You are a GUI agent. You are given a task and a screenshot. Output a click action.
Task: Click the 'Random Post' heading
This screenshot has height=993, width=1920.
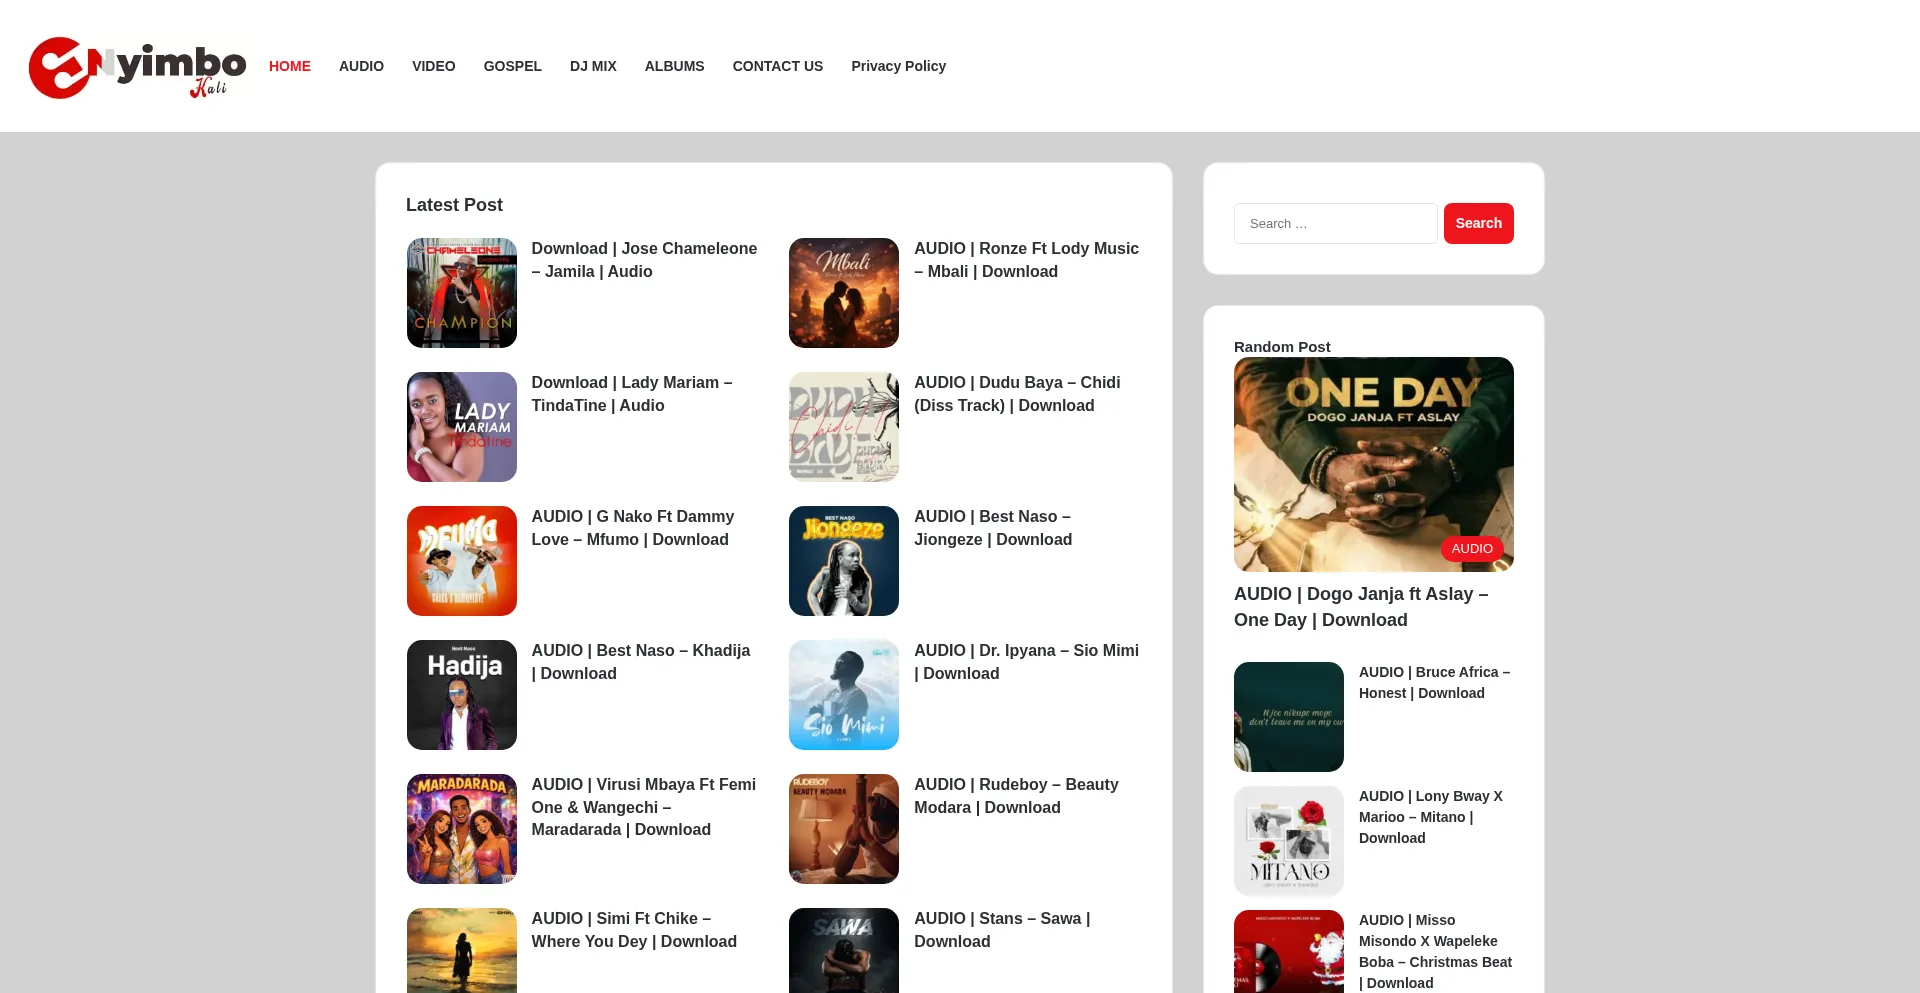click(1282, 347)
